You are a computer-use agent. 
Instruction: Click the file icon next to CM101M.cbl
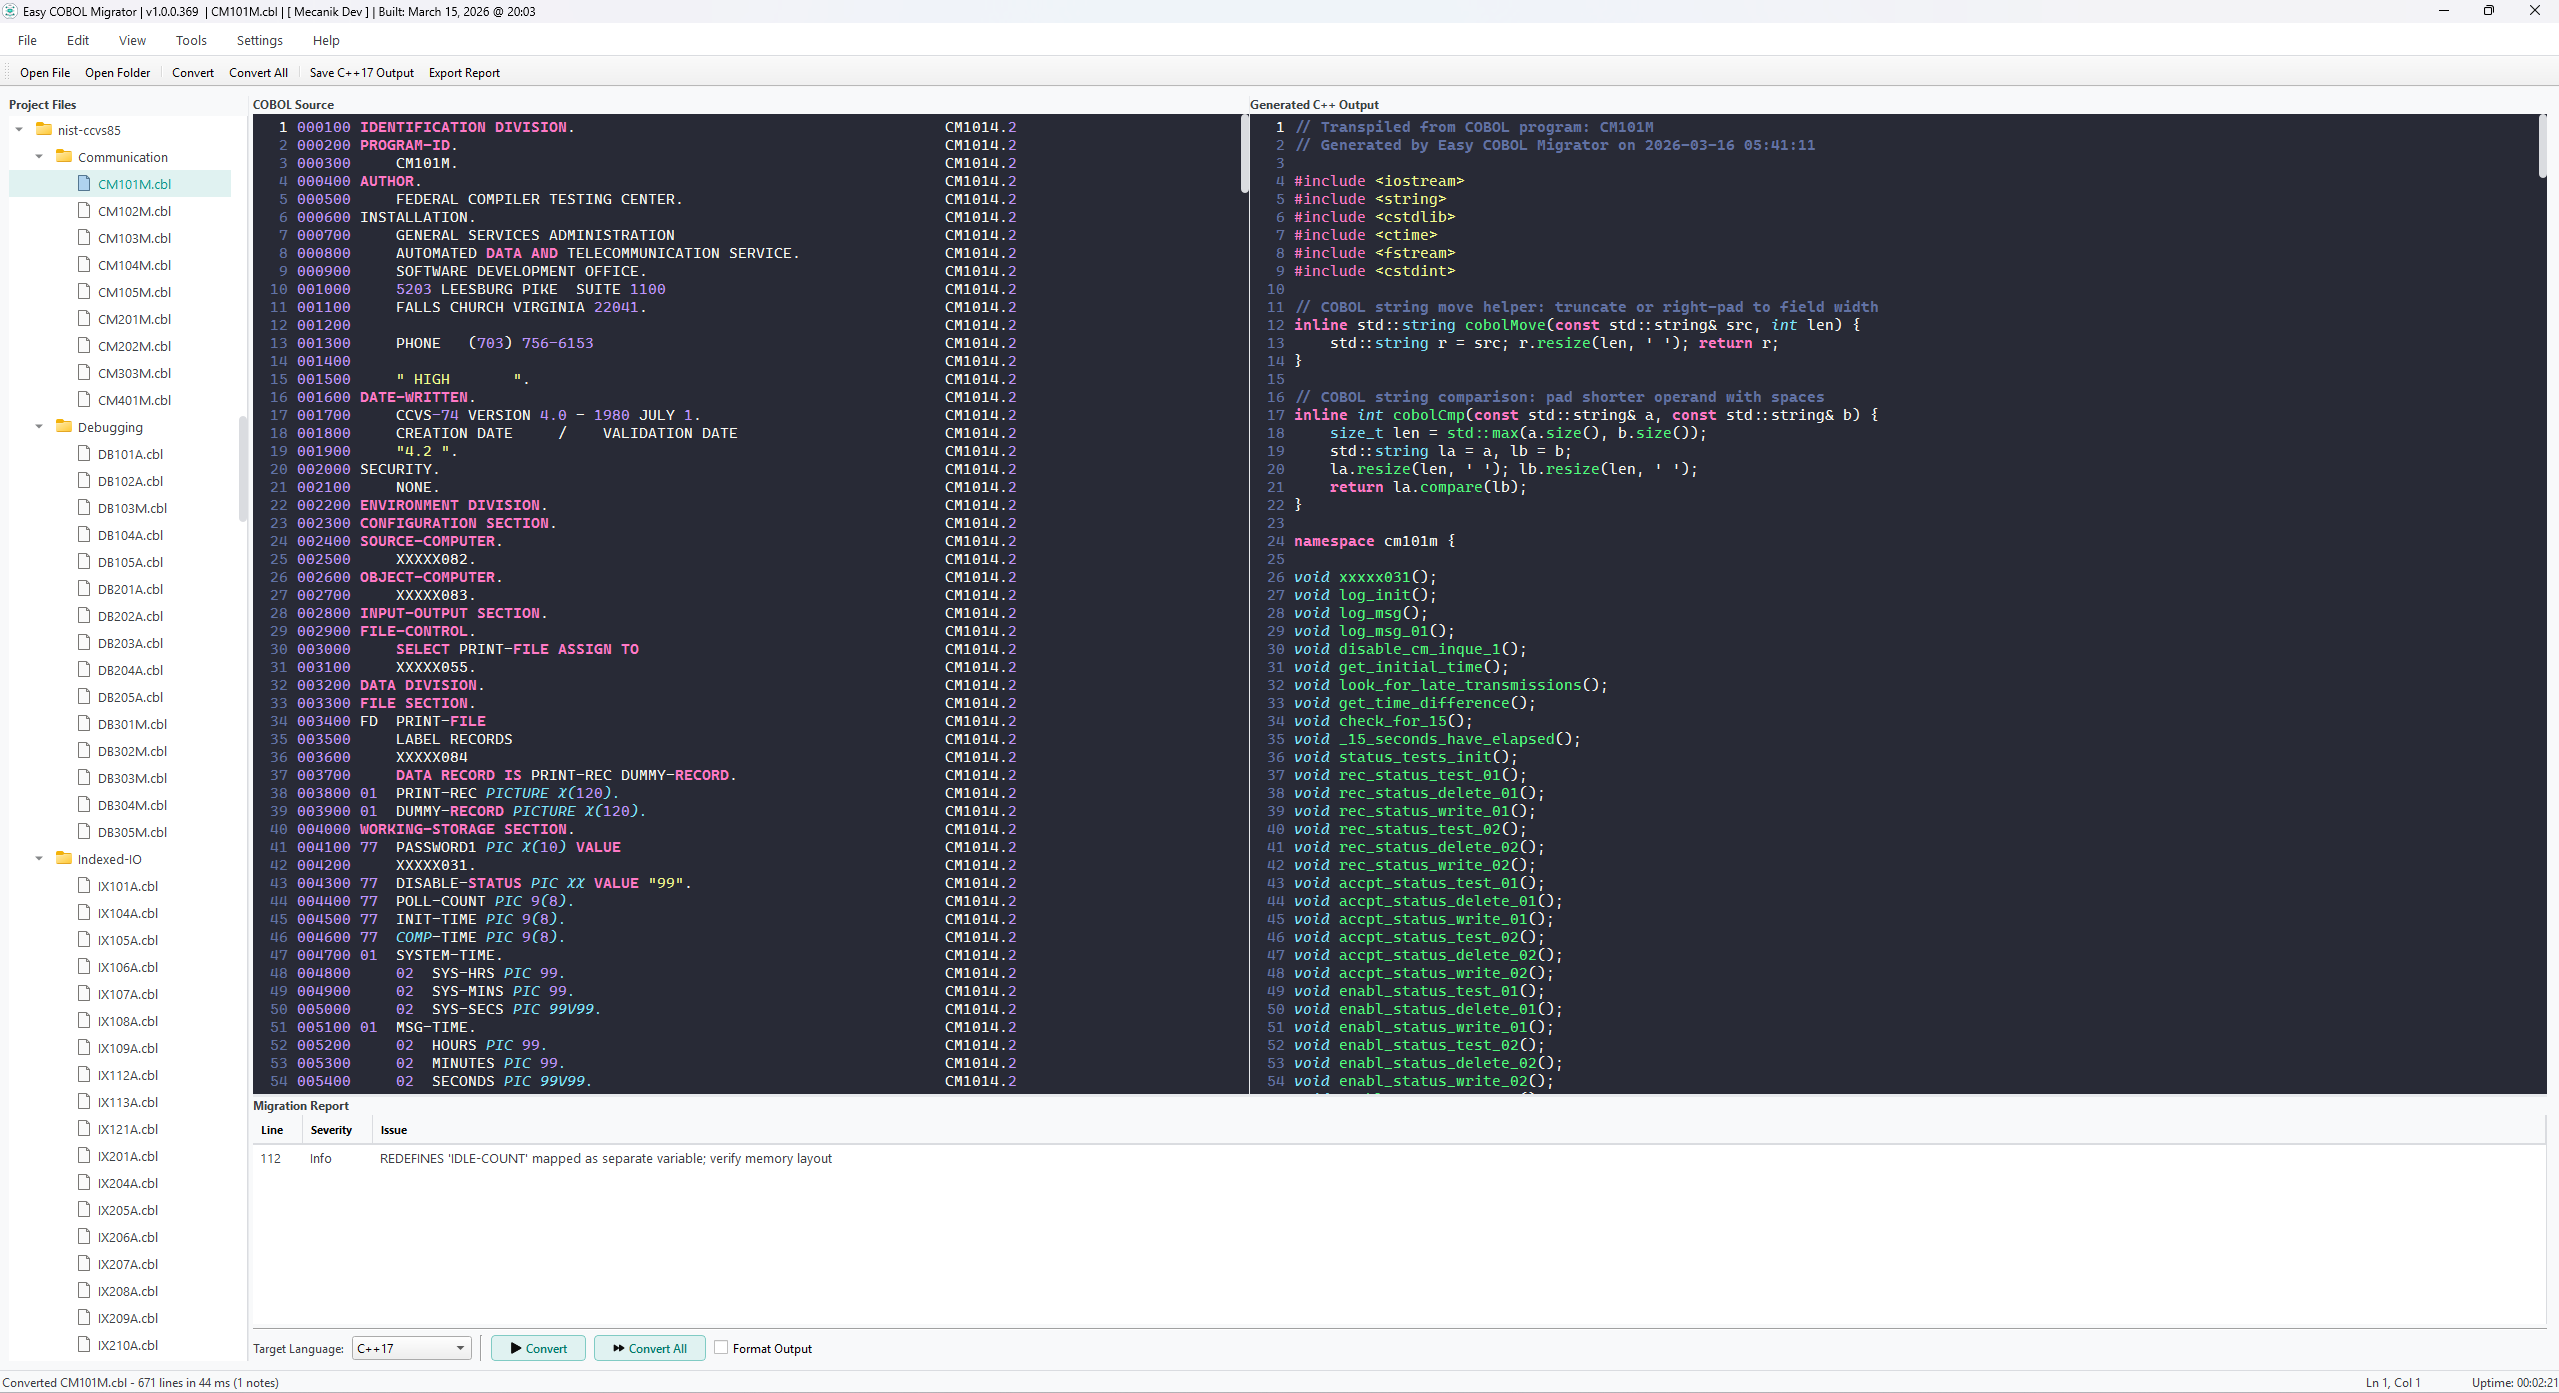[x=85, y=184]
